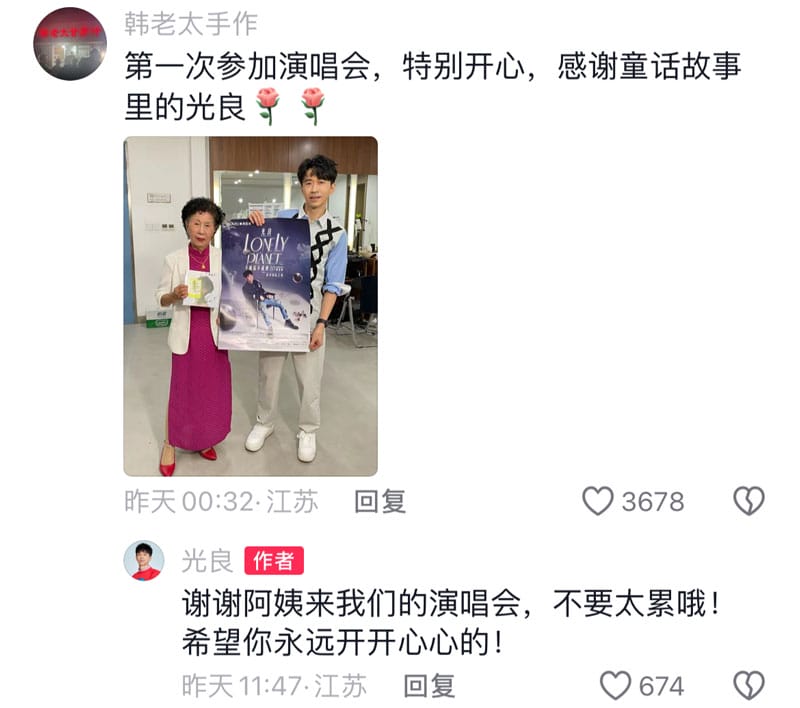Tap the first rose emoji after 光良
The image size is (800, 708).
[x=268, y=106]
